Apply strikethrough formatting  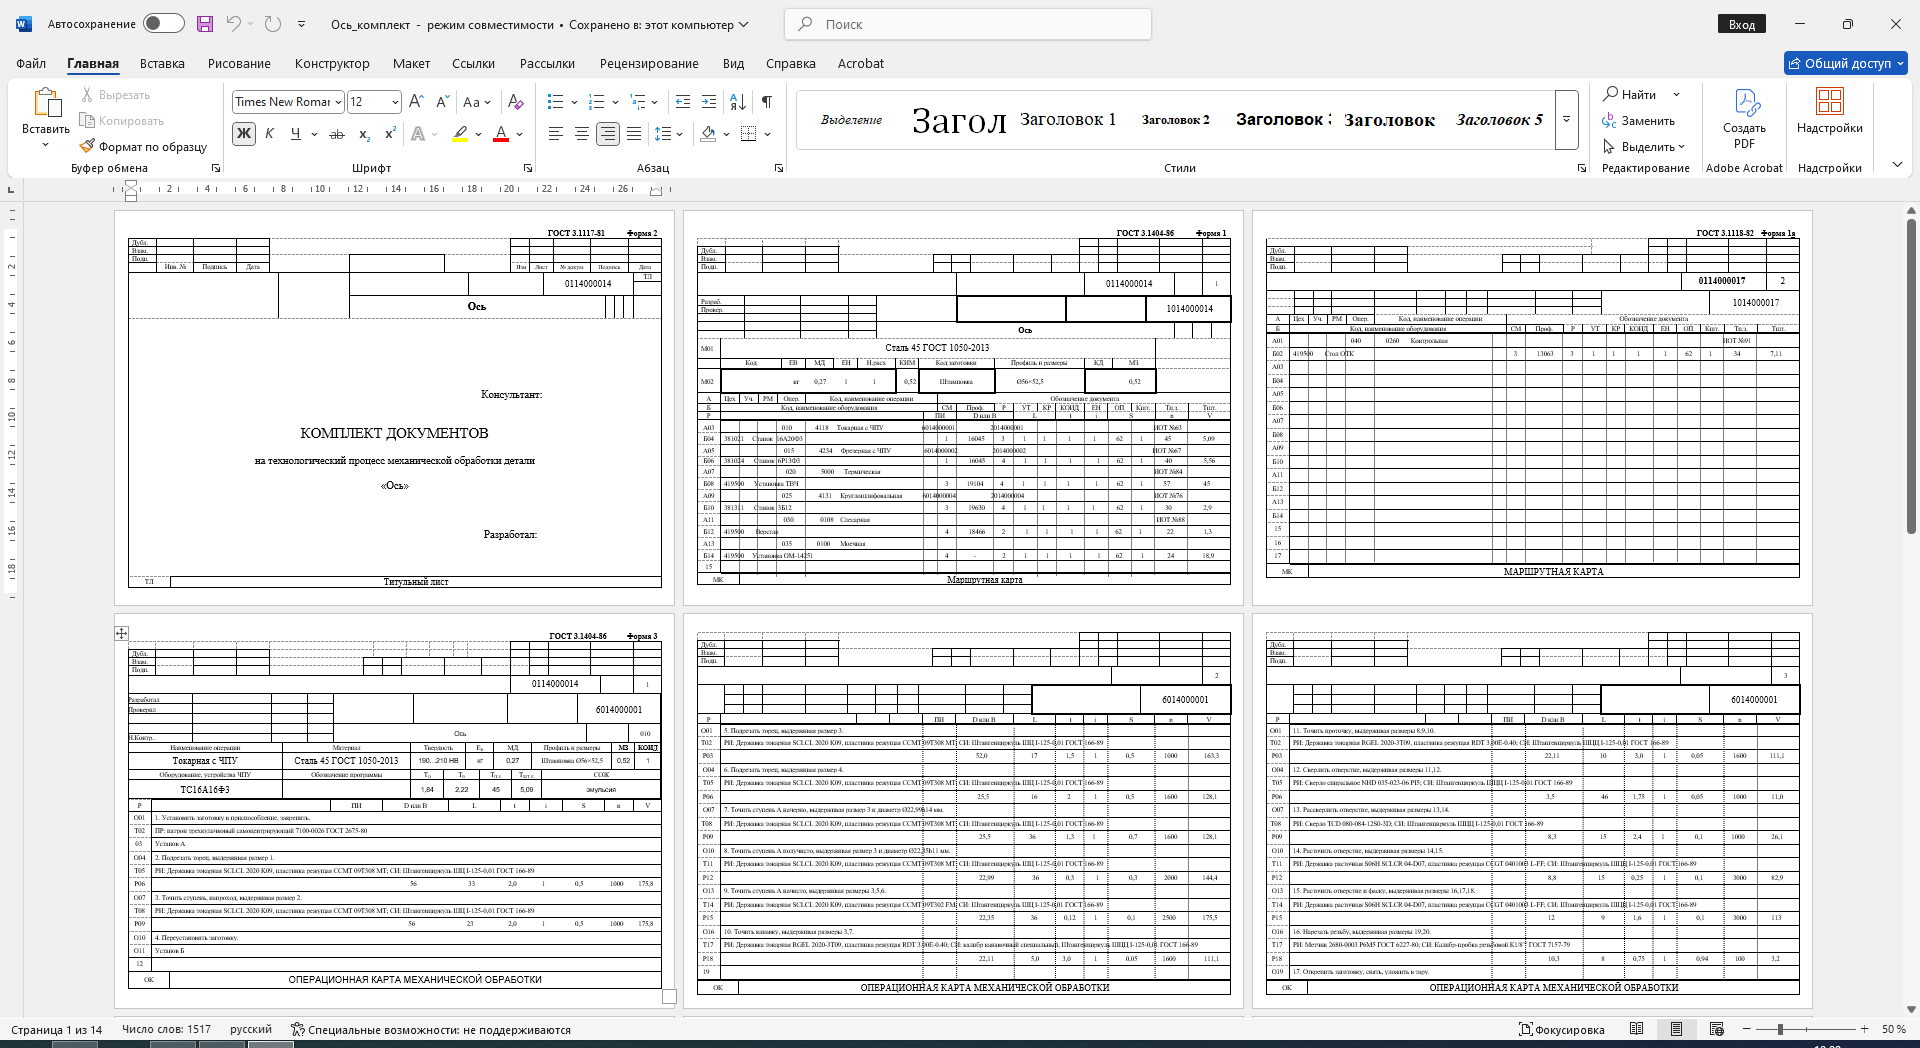click(x=337, y=134)
